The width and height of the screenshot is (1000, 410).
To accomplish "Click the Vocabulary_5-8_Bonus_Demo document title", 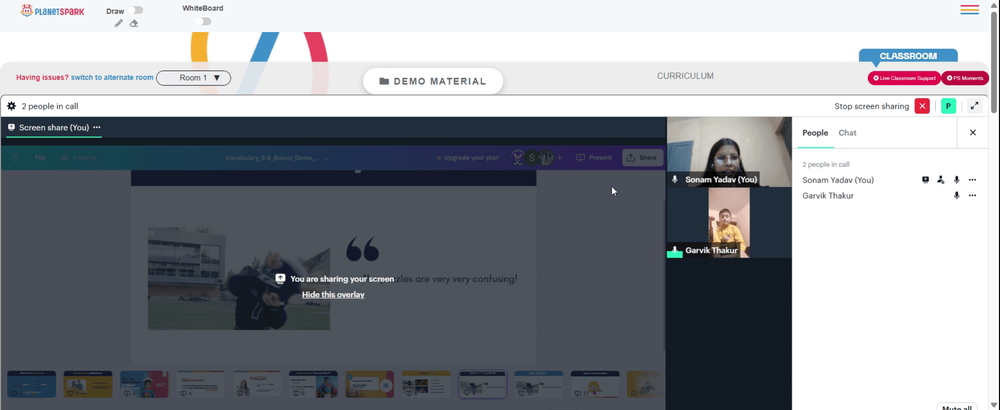I will (x=272, y=157).
